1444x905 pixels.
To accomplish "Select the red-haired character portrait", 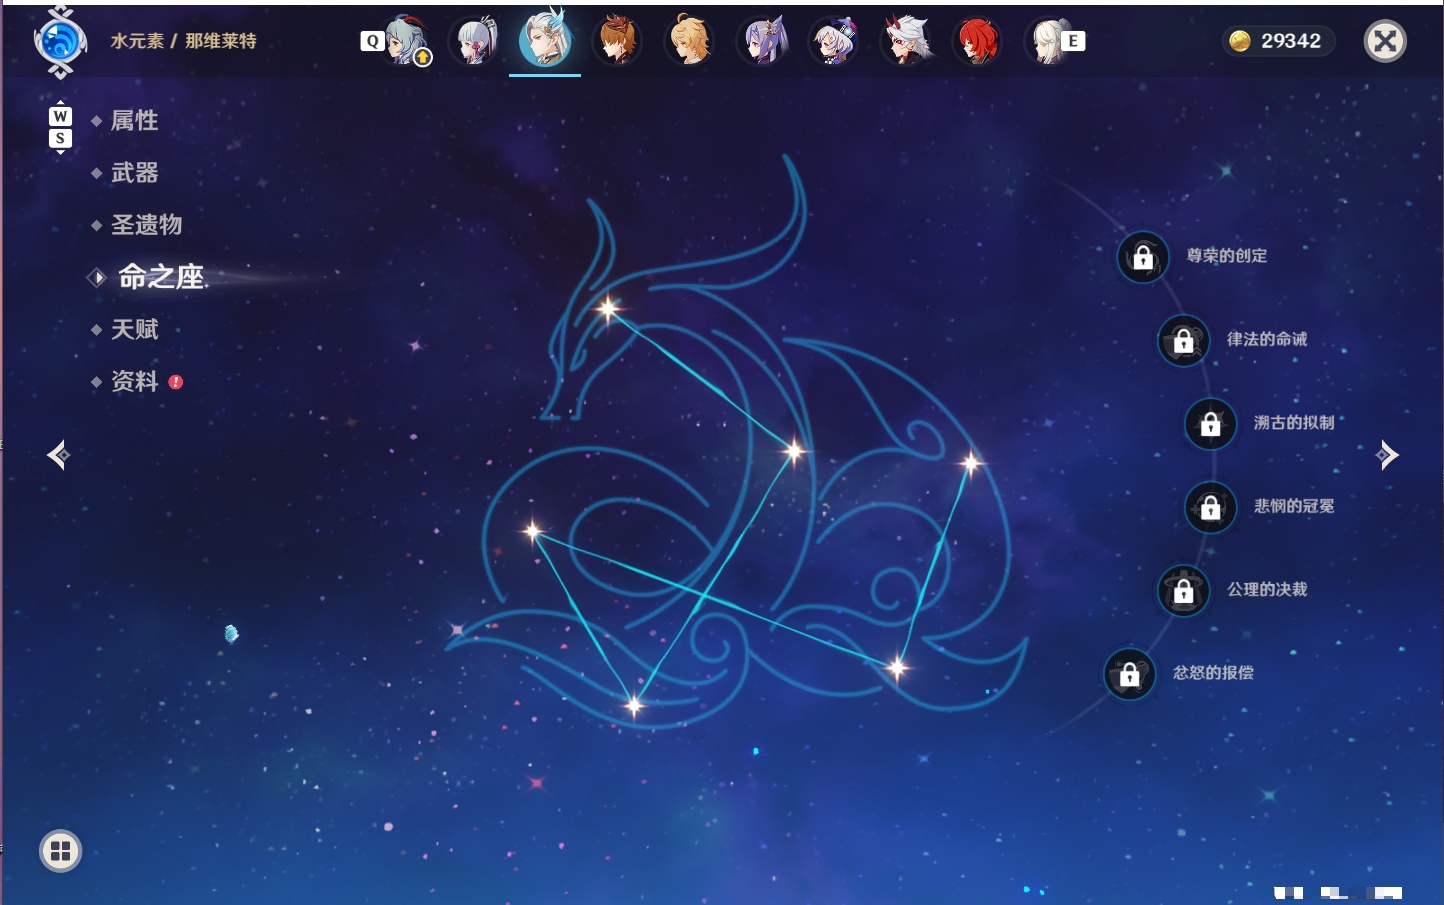I will (977, 41).
